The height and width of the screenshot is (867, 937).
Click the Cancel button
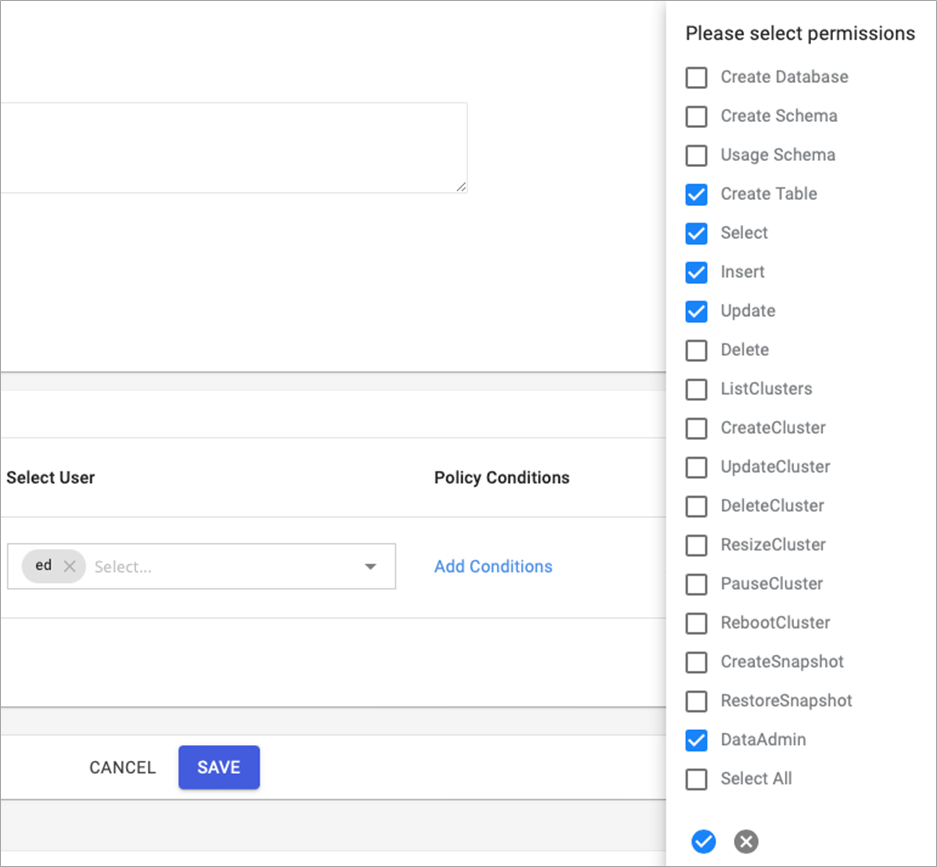pos(122,767)
